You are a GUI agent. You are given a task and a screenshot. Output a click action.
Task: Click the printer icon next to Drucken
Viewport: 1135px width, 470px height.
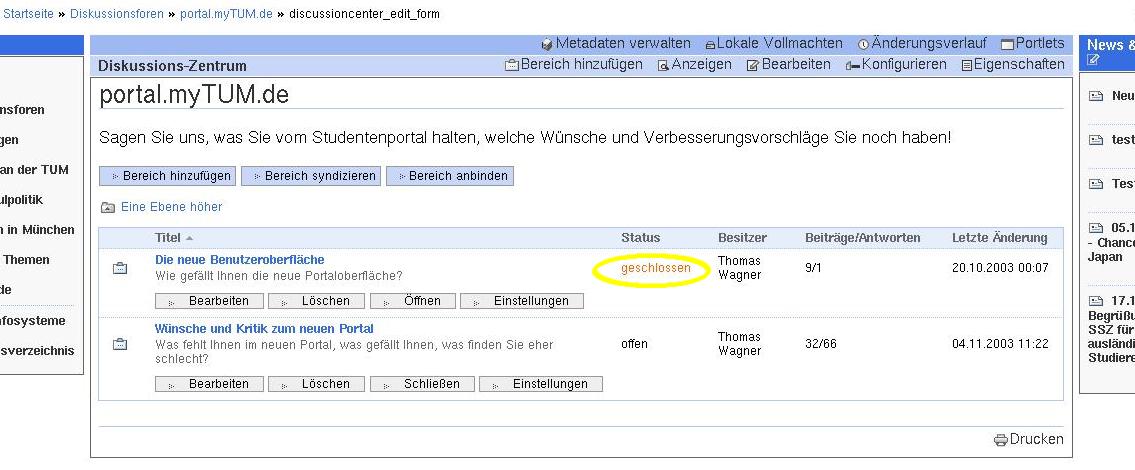1000,440
